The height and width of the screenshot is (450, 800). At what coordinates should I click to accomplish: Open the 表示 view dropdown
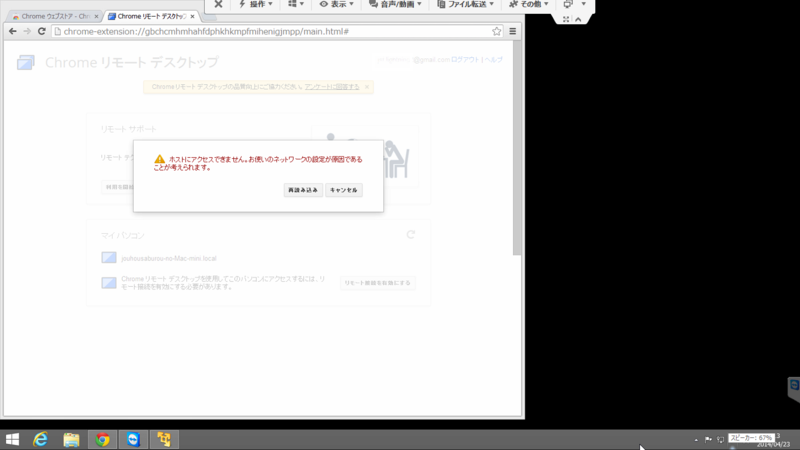336,4
